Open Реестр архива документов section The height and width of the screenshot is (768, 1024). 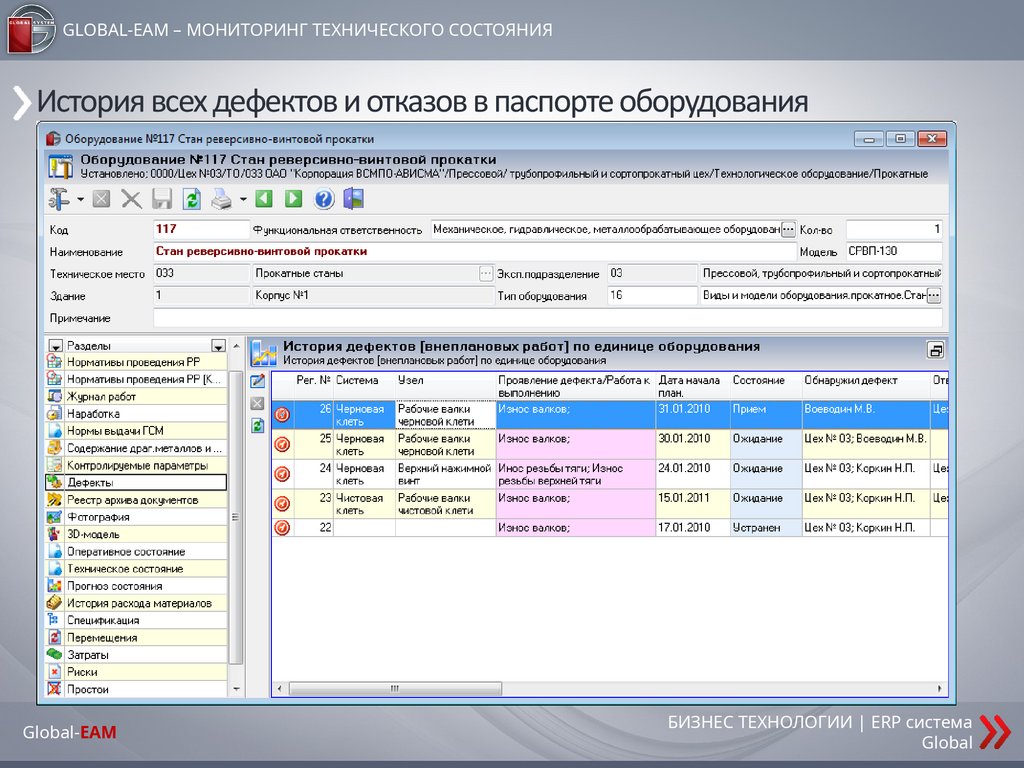136,500
